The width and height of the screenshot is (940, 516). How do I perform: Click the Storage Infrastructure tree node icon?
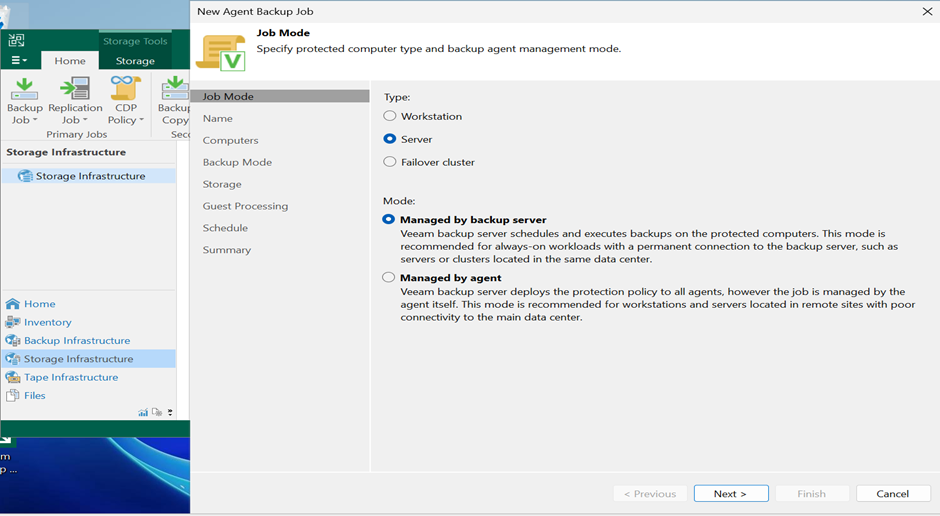[x=25, y=176]
